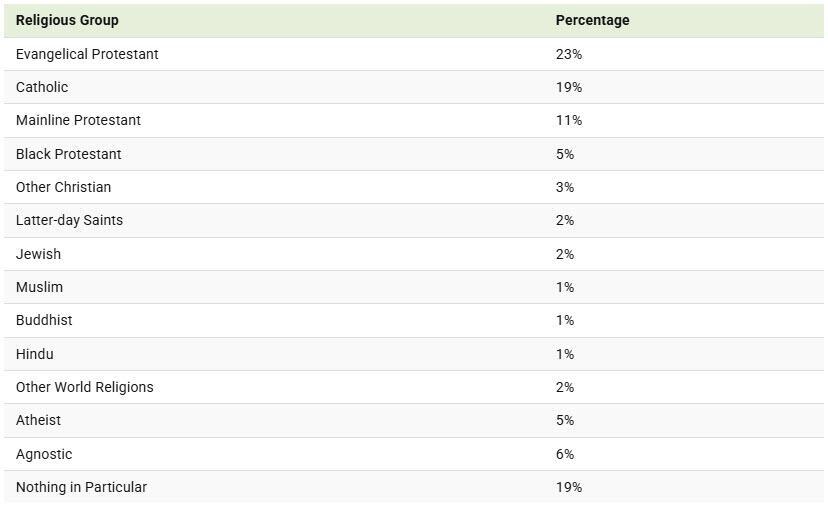Click the Muslim cell
This screenshot has height=511, width=828.
[39, 287]
